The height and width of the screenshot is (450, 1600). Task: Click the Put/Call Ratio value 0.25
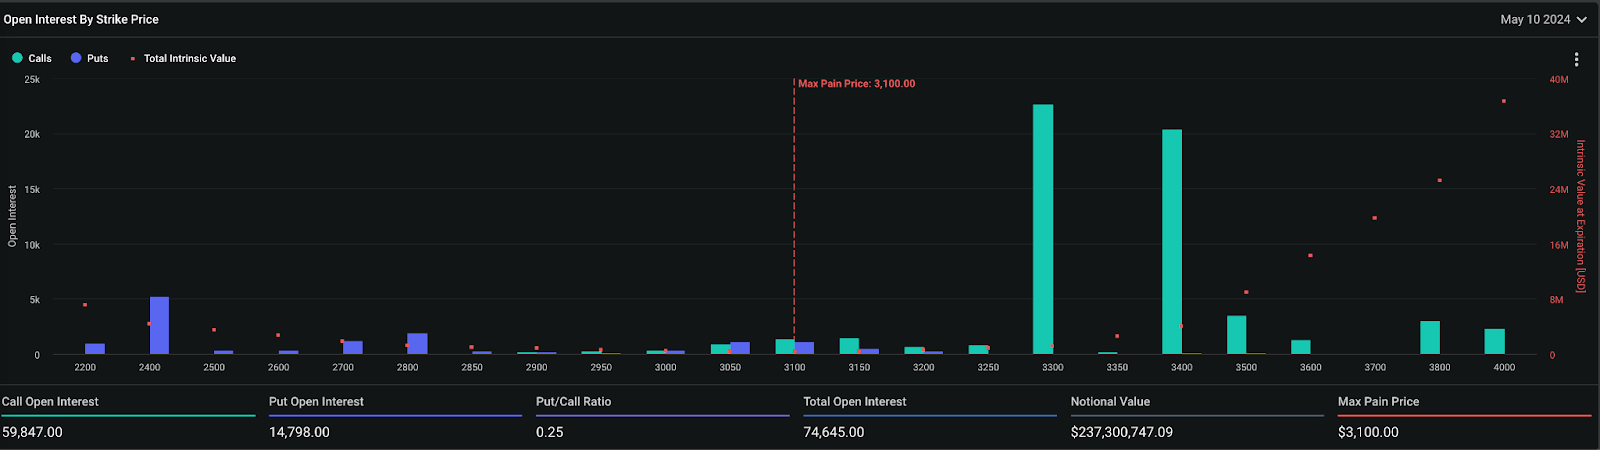[550, 432]
